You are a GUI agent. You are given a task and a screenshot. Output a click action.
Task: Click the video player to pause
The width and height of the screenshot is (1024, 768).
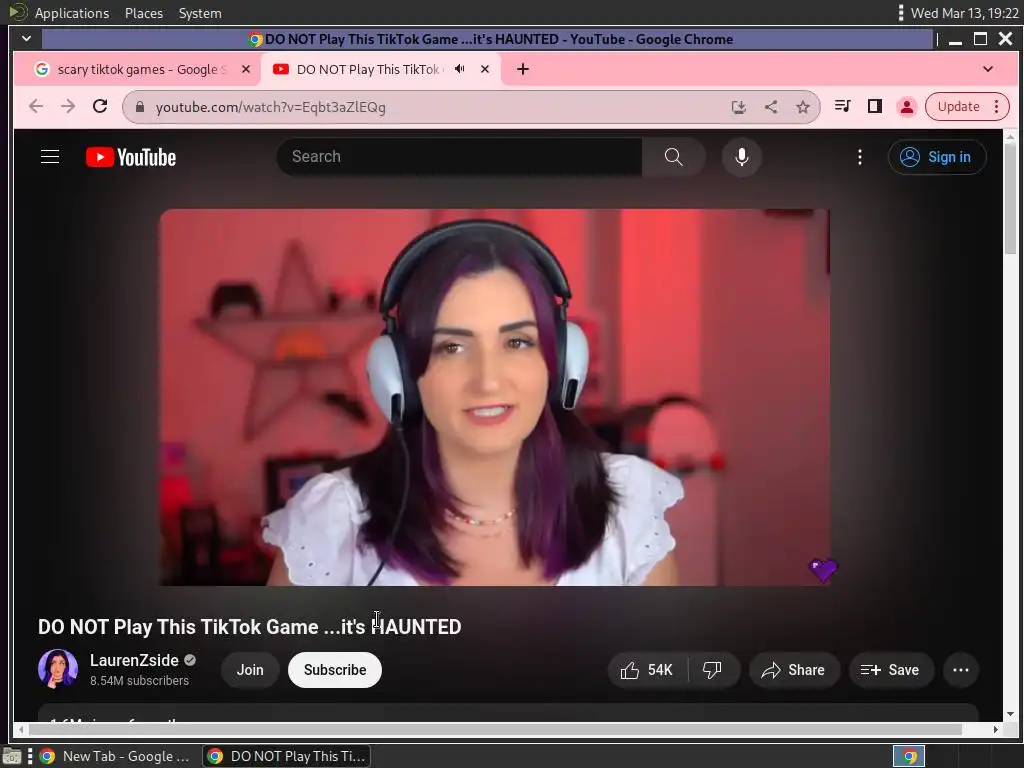[x=494, y=397]
